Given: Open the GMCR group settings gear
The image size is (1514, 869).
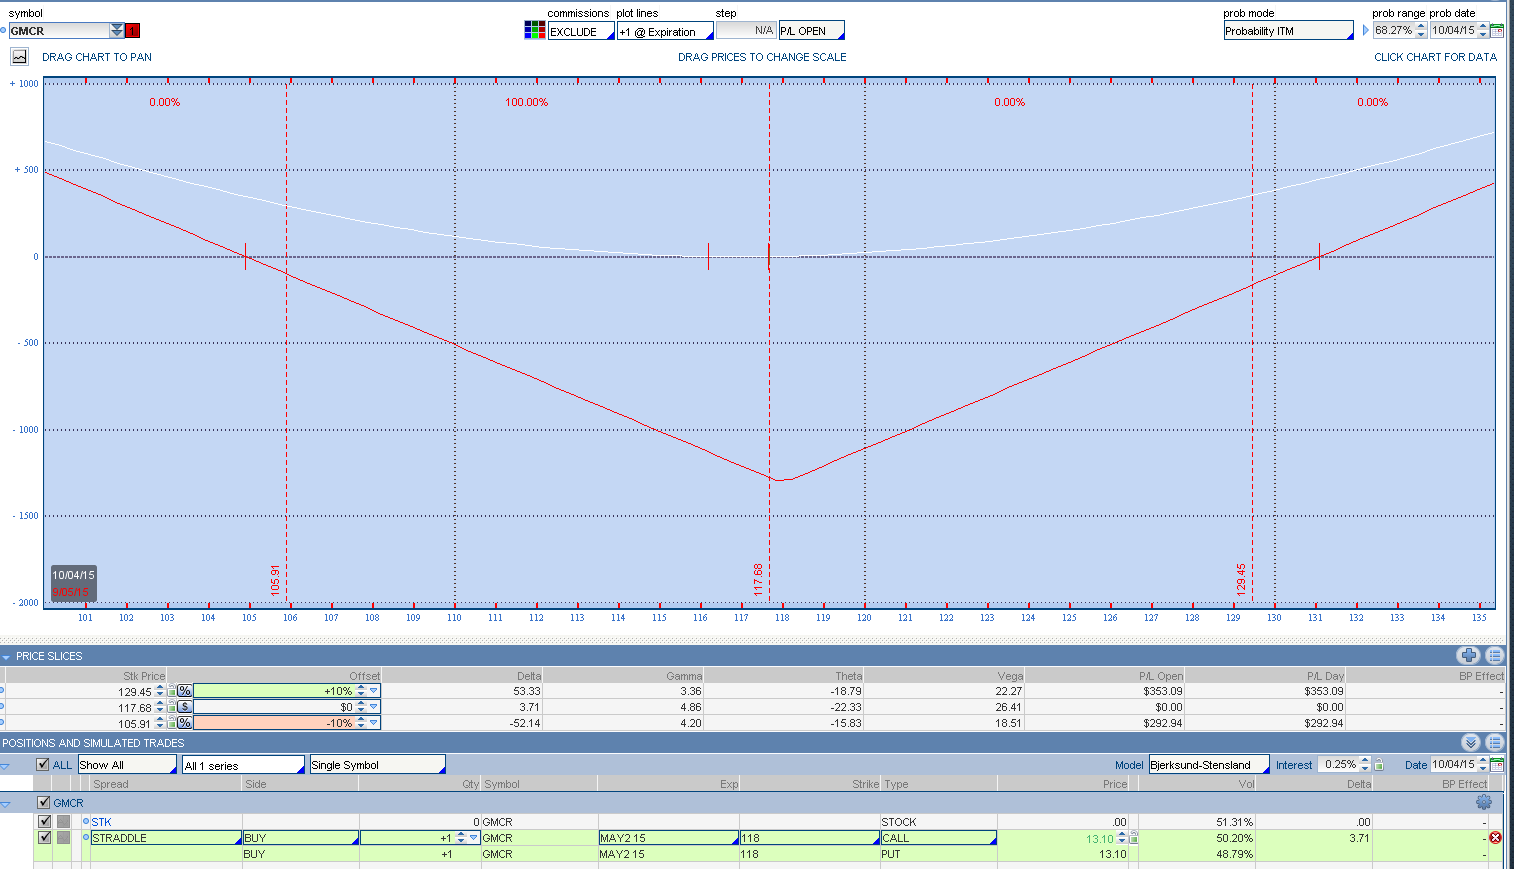Looking at the screenshot, I should tap(1483, 802).
